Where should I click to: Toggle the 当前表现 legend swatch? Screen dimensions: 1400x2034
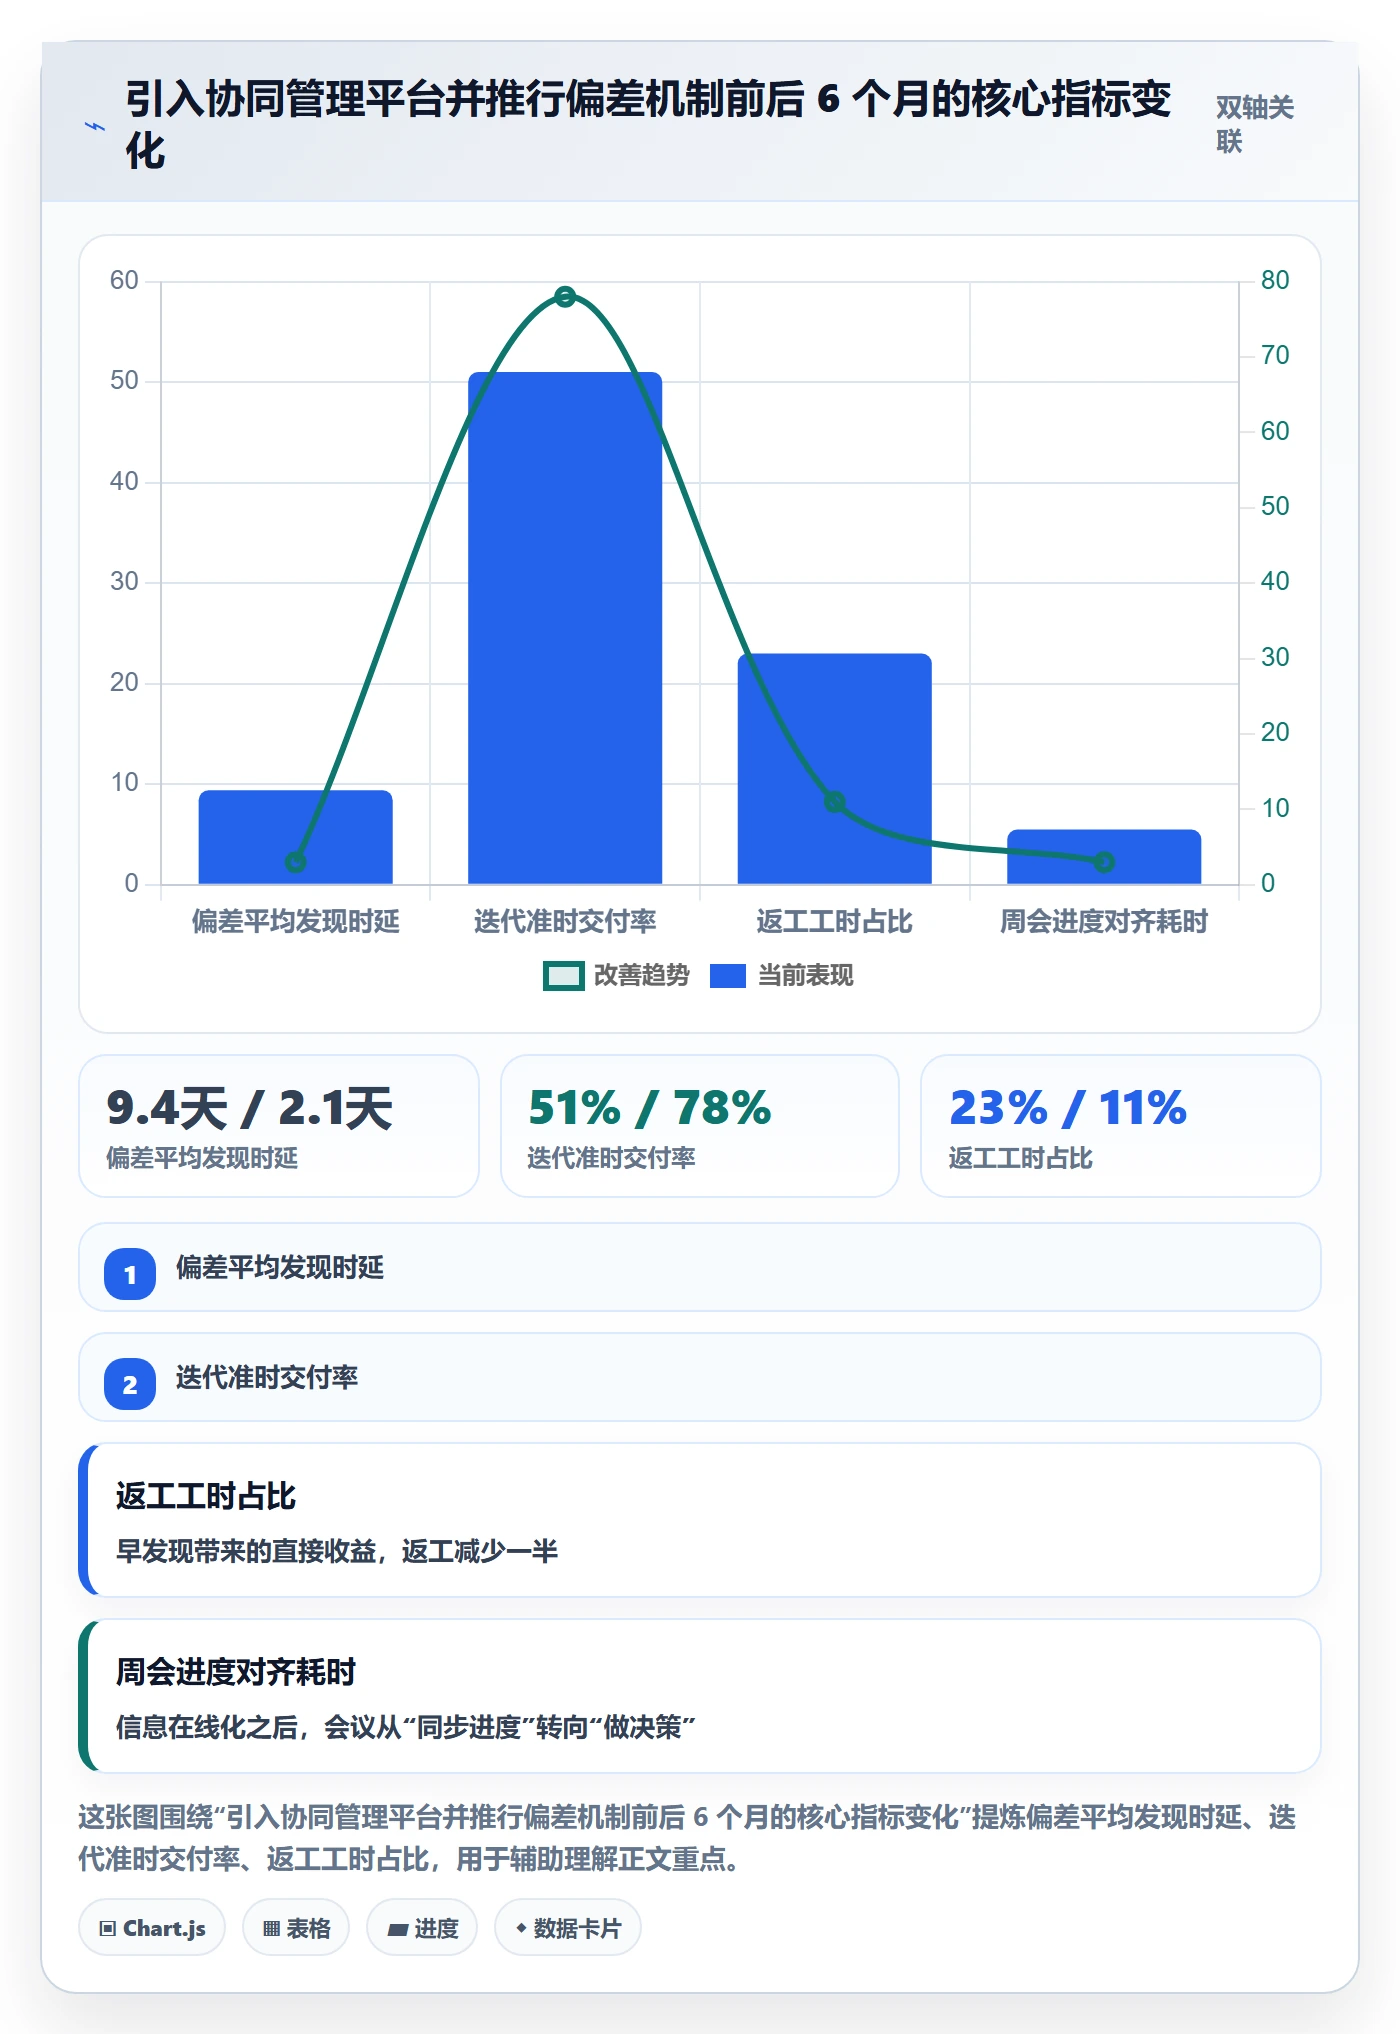728,976
